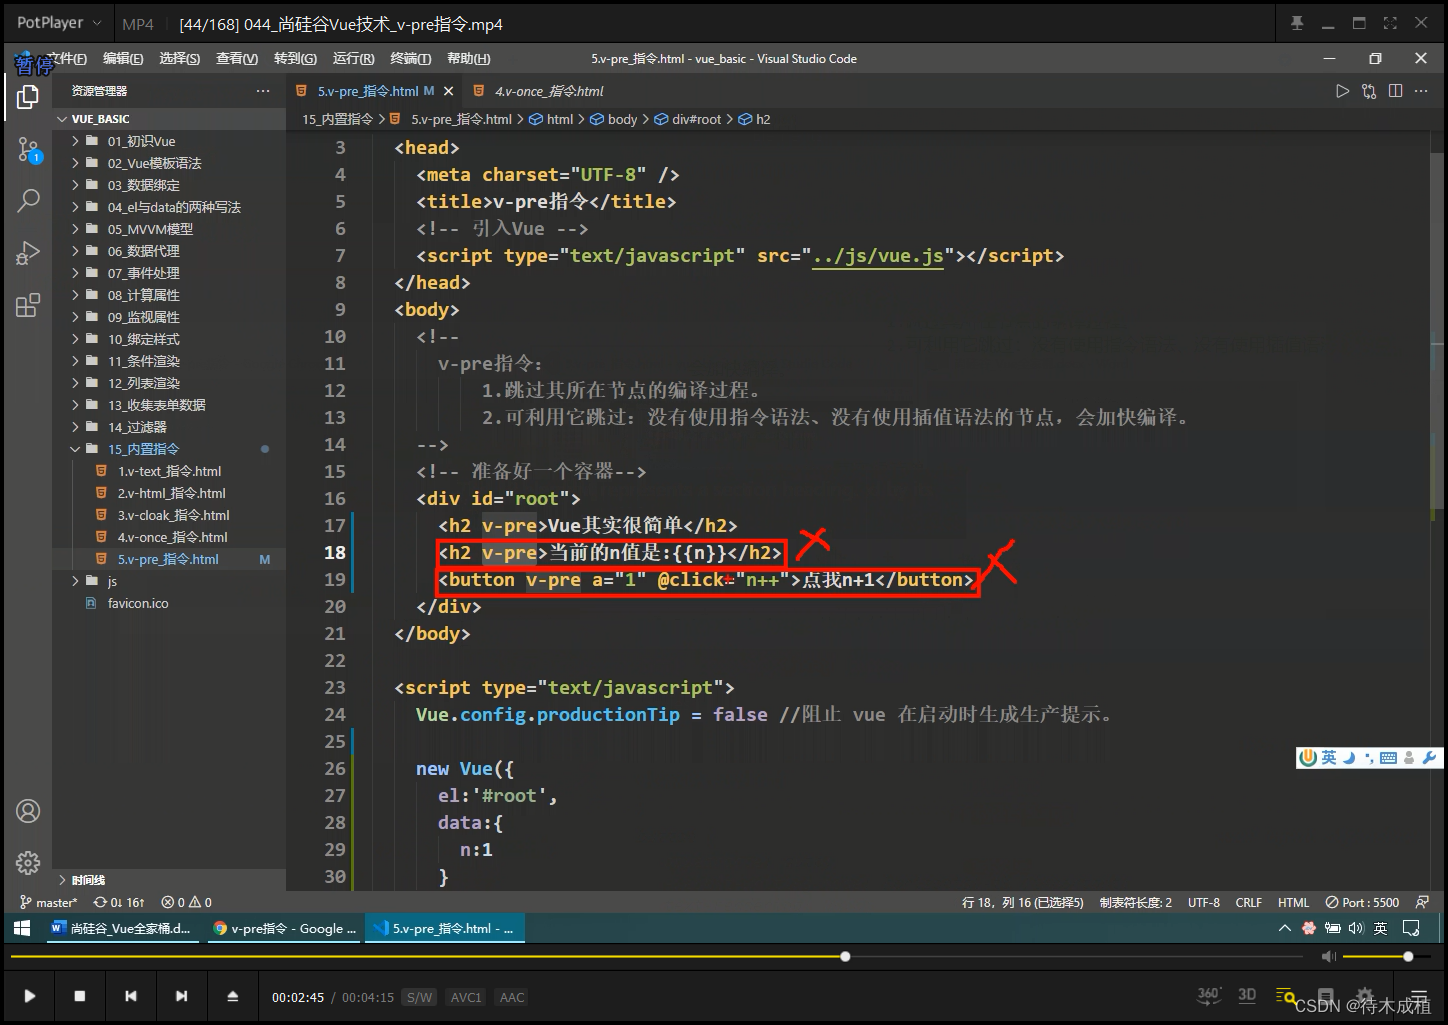Screen dimensions: 1448x1025
Task: Adjust the PotPlayer volume slider
Action: (x=1385, y=957)
